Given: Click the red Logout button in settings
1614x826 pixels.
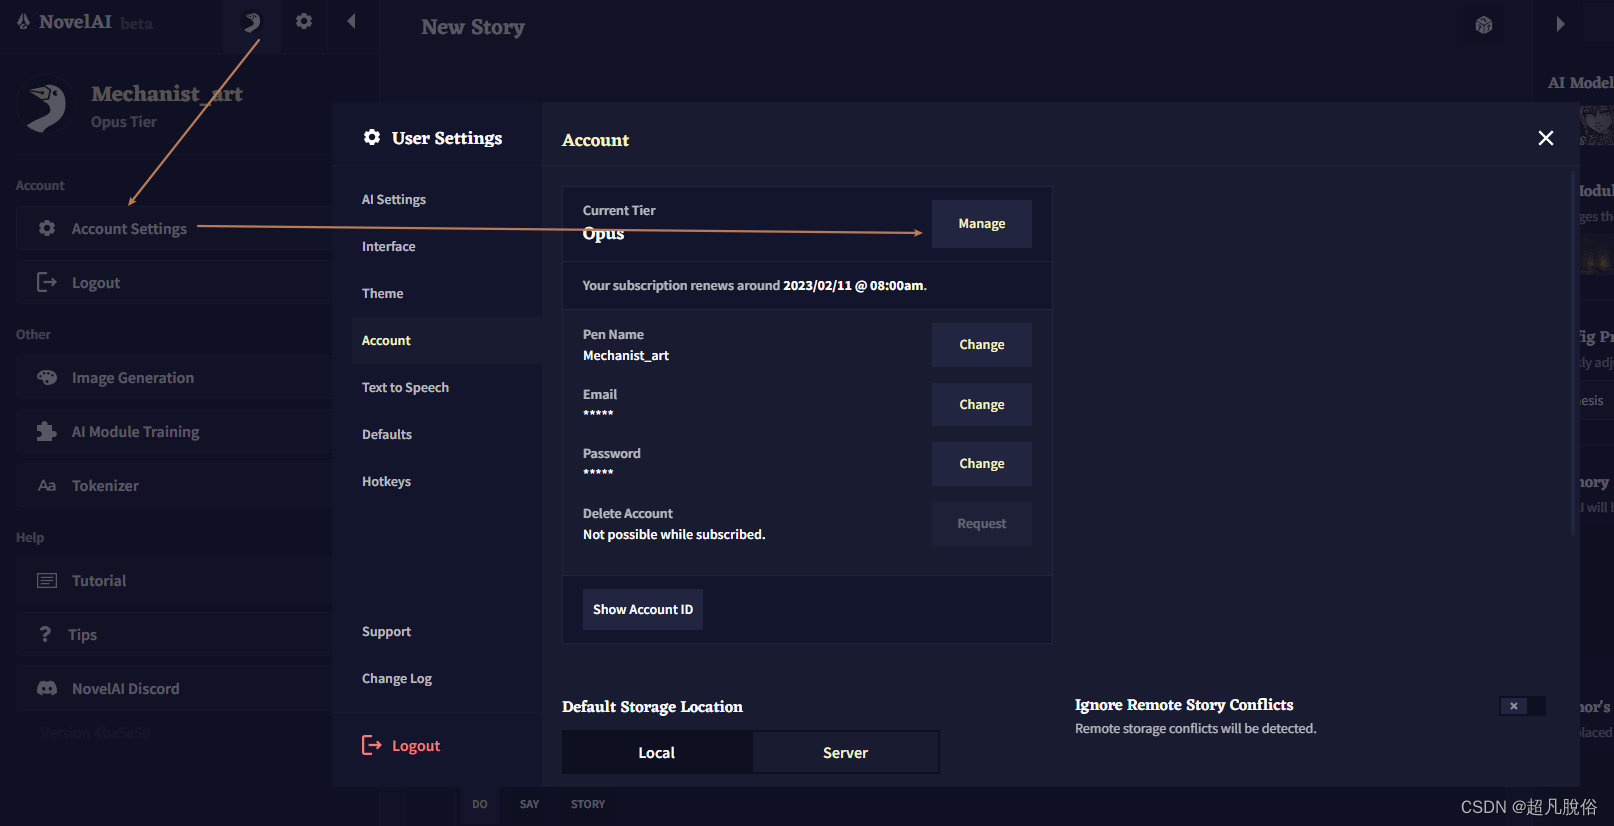Looking at the screenshot, I should pyautogui.click(x=401, y=746).
